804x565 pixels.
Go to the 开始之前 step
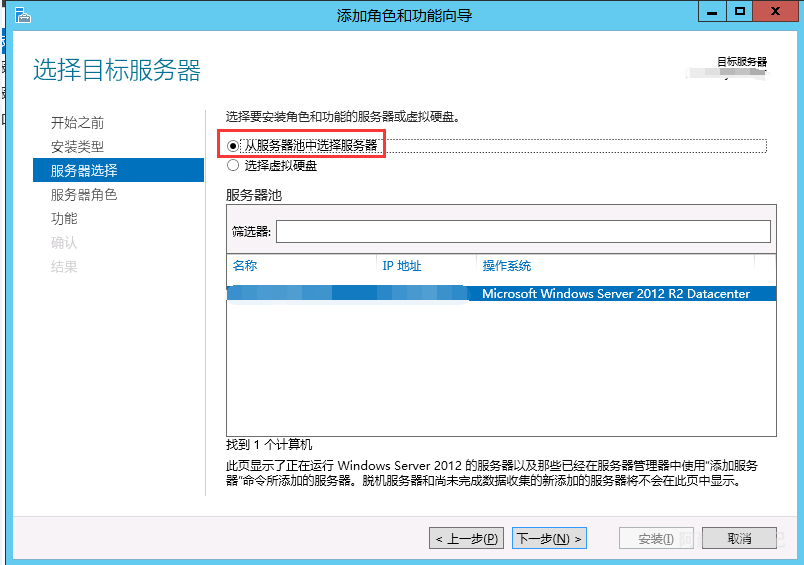77,123
